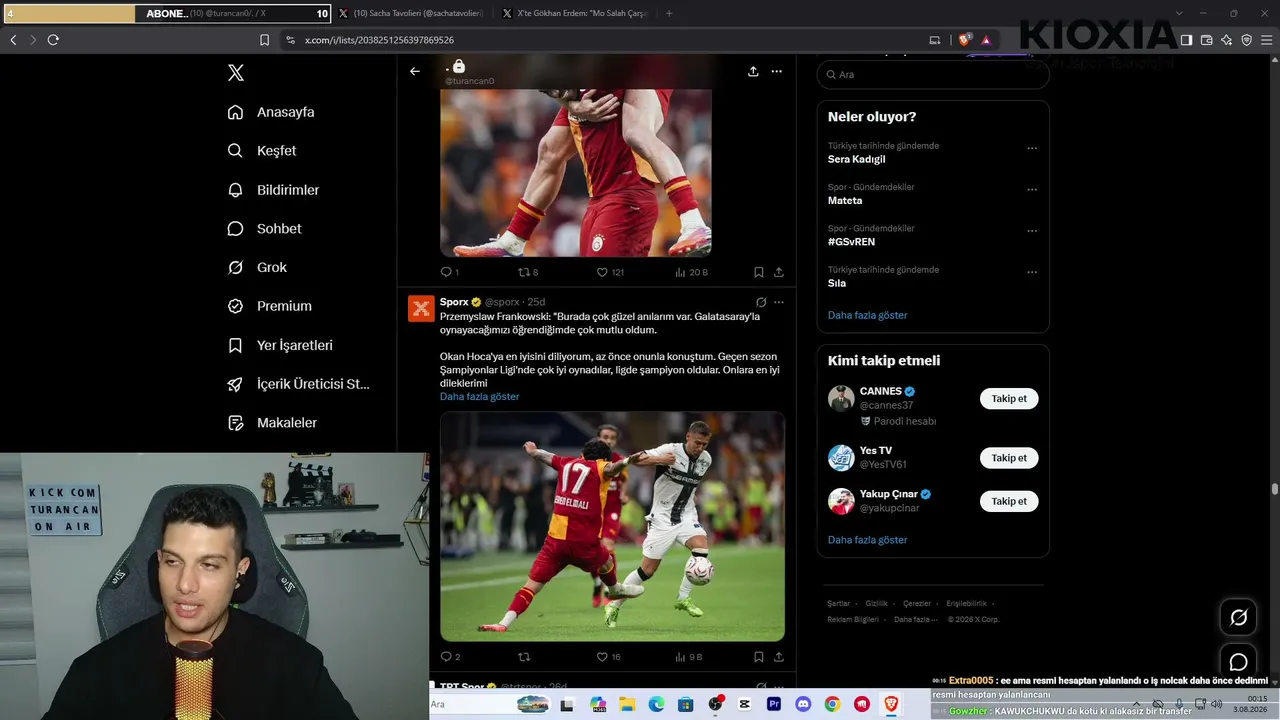Open İçerik Üreticisi Stüdyosu entry
Viewport: 1280px width, 720px height.
[298, 384]
